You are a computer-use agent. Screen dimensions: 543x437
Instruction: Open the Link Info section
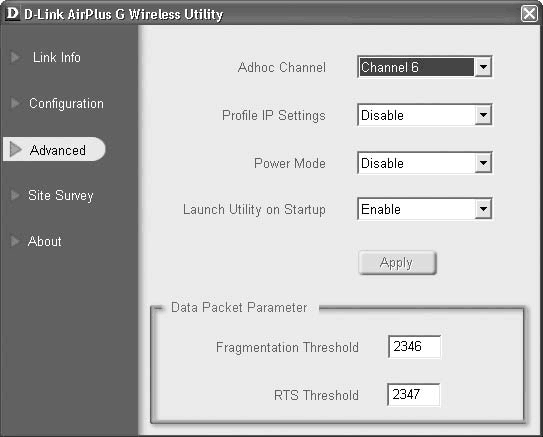(x=57, y=57)
